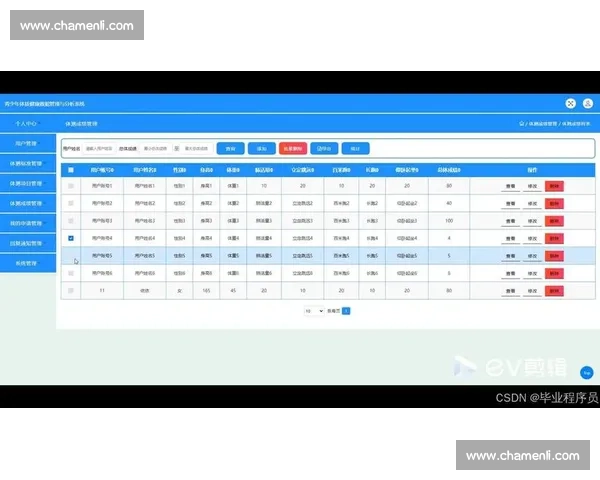The image size is (600, 480).
Task: Click the minimum 总体成绩 input field
Action: click(x=156, y=149)
